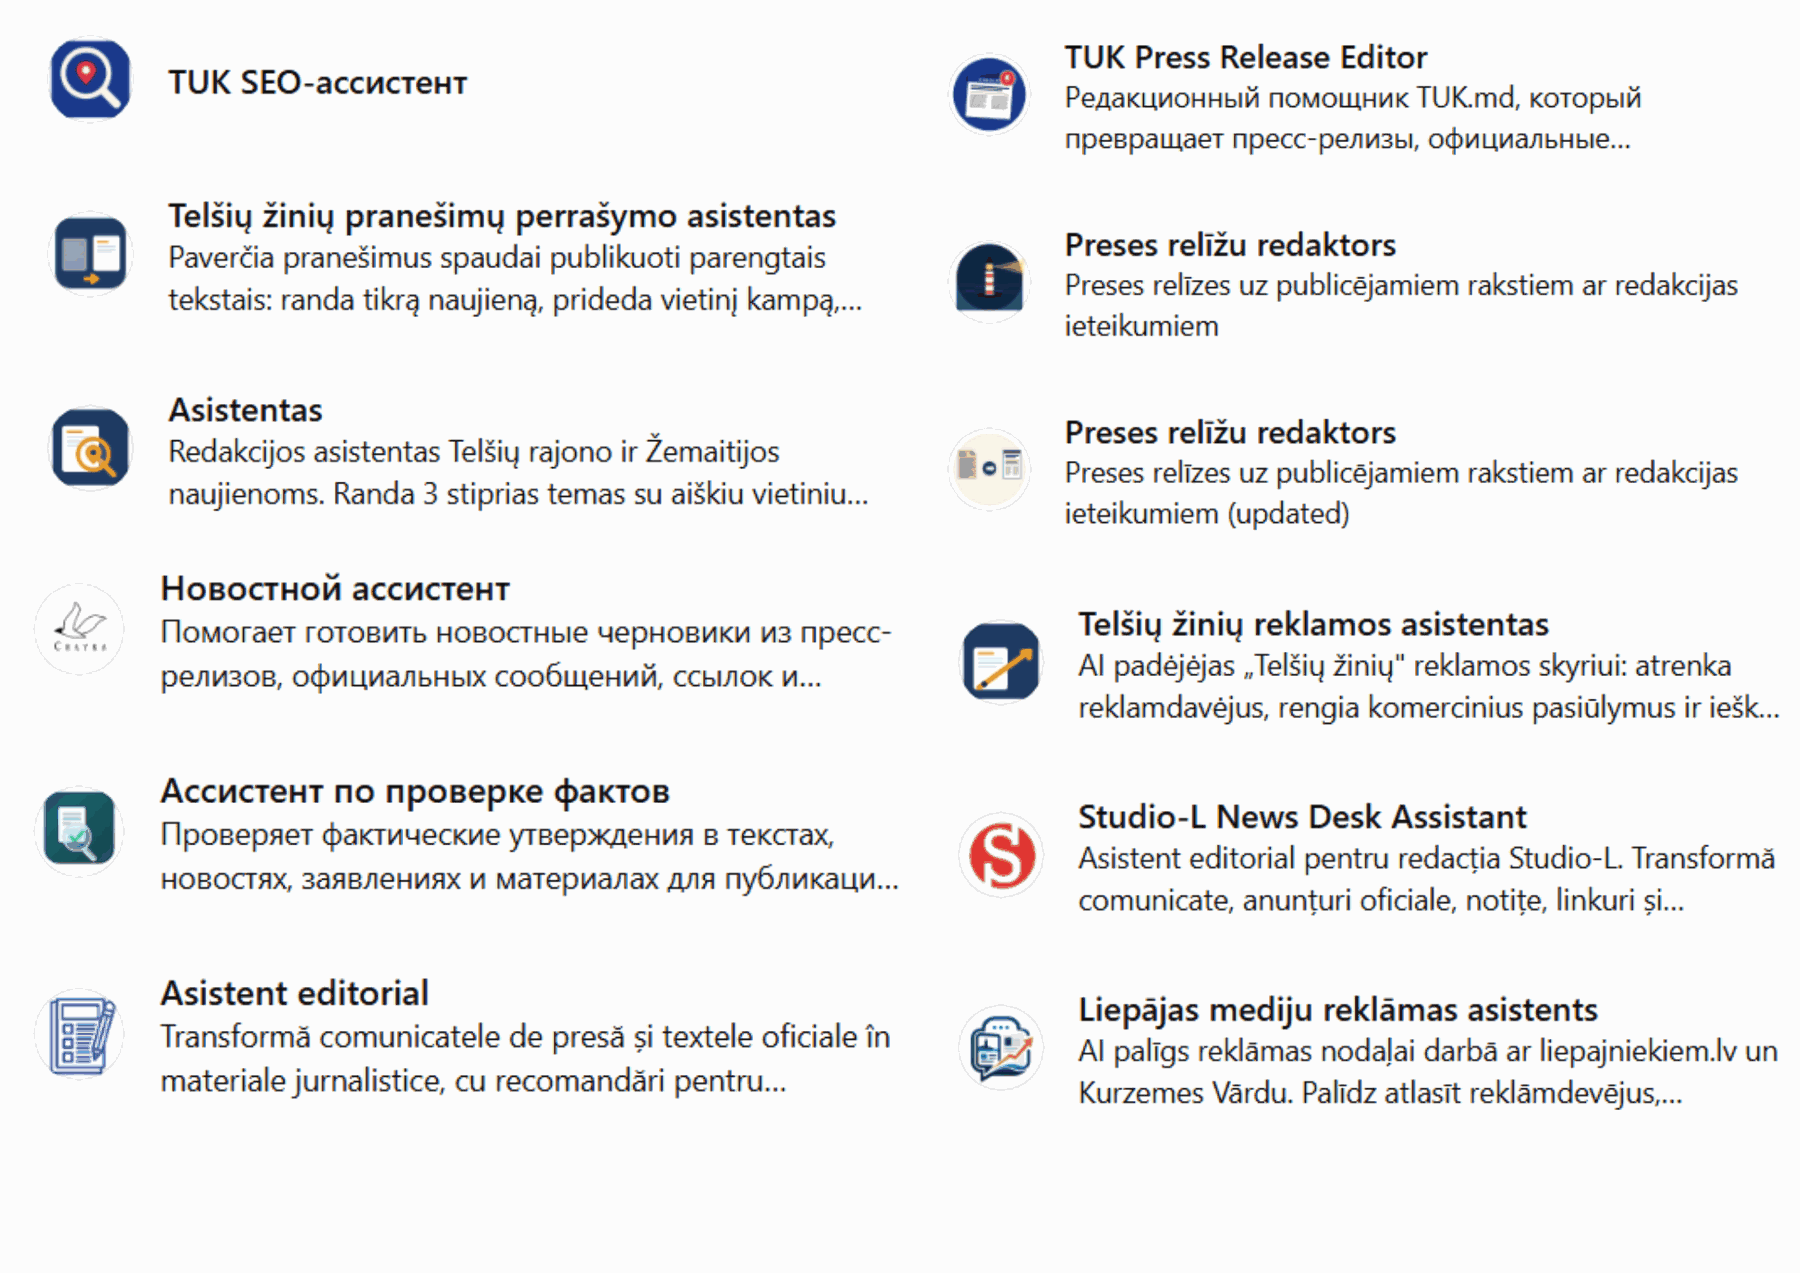Click description 'Transformă comunicatele de presă și textele'
The image size is (1800, 1273).
pyautogui.click(x=525, y=1037)
